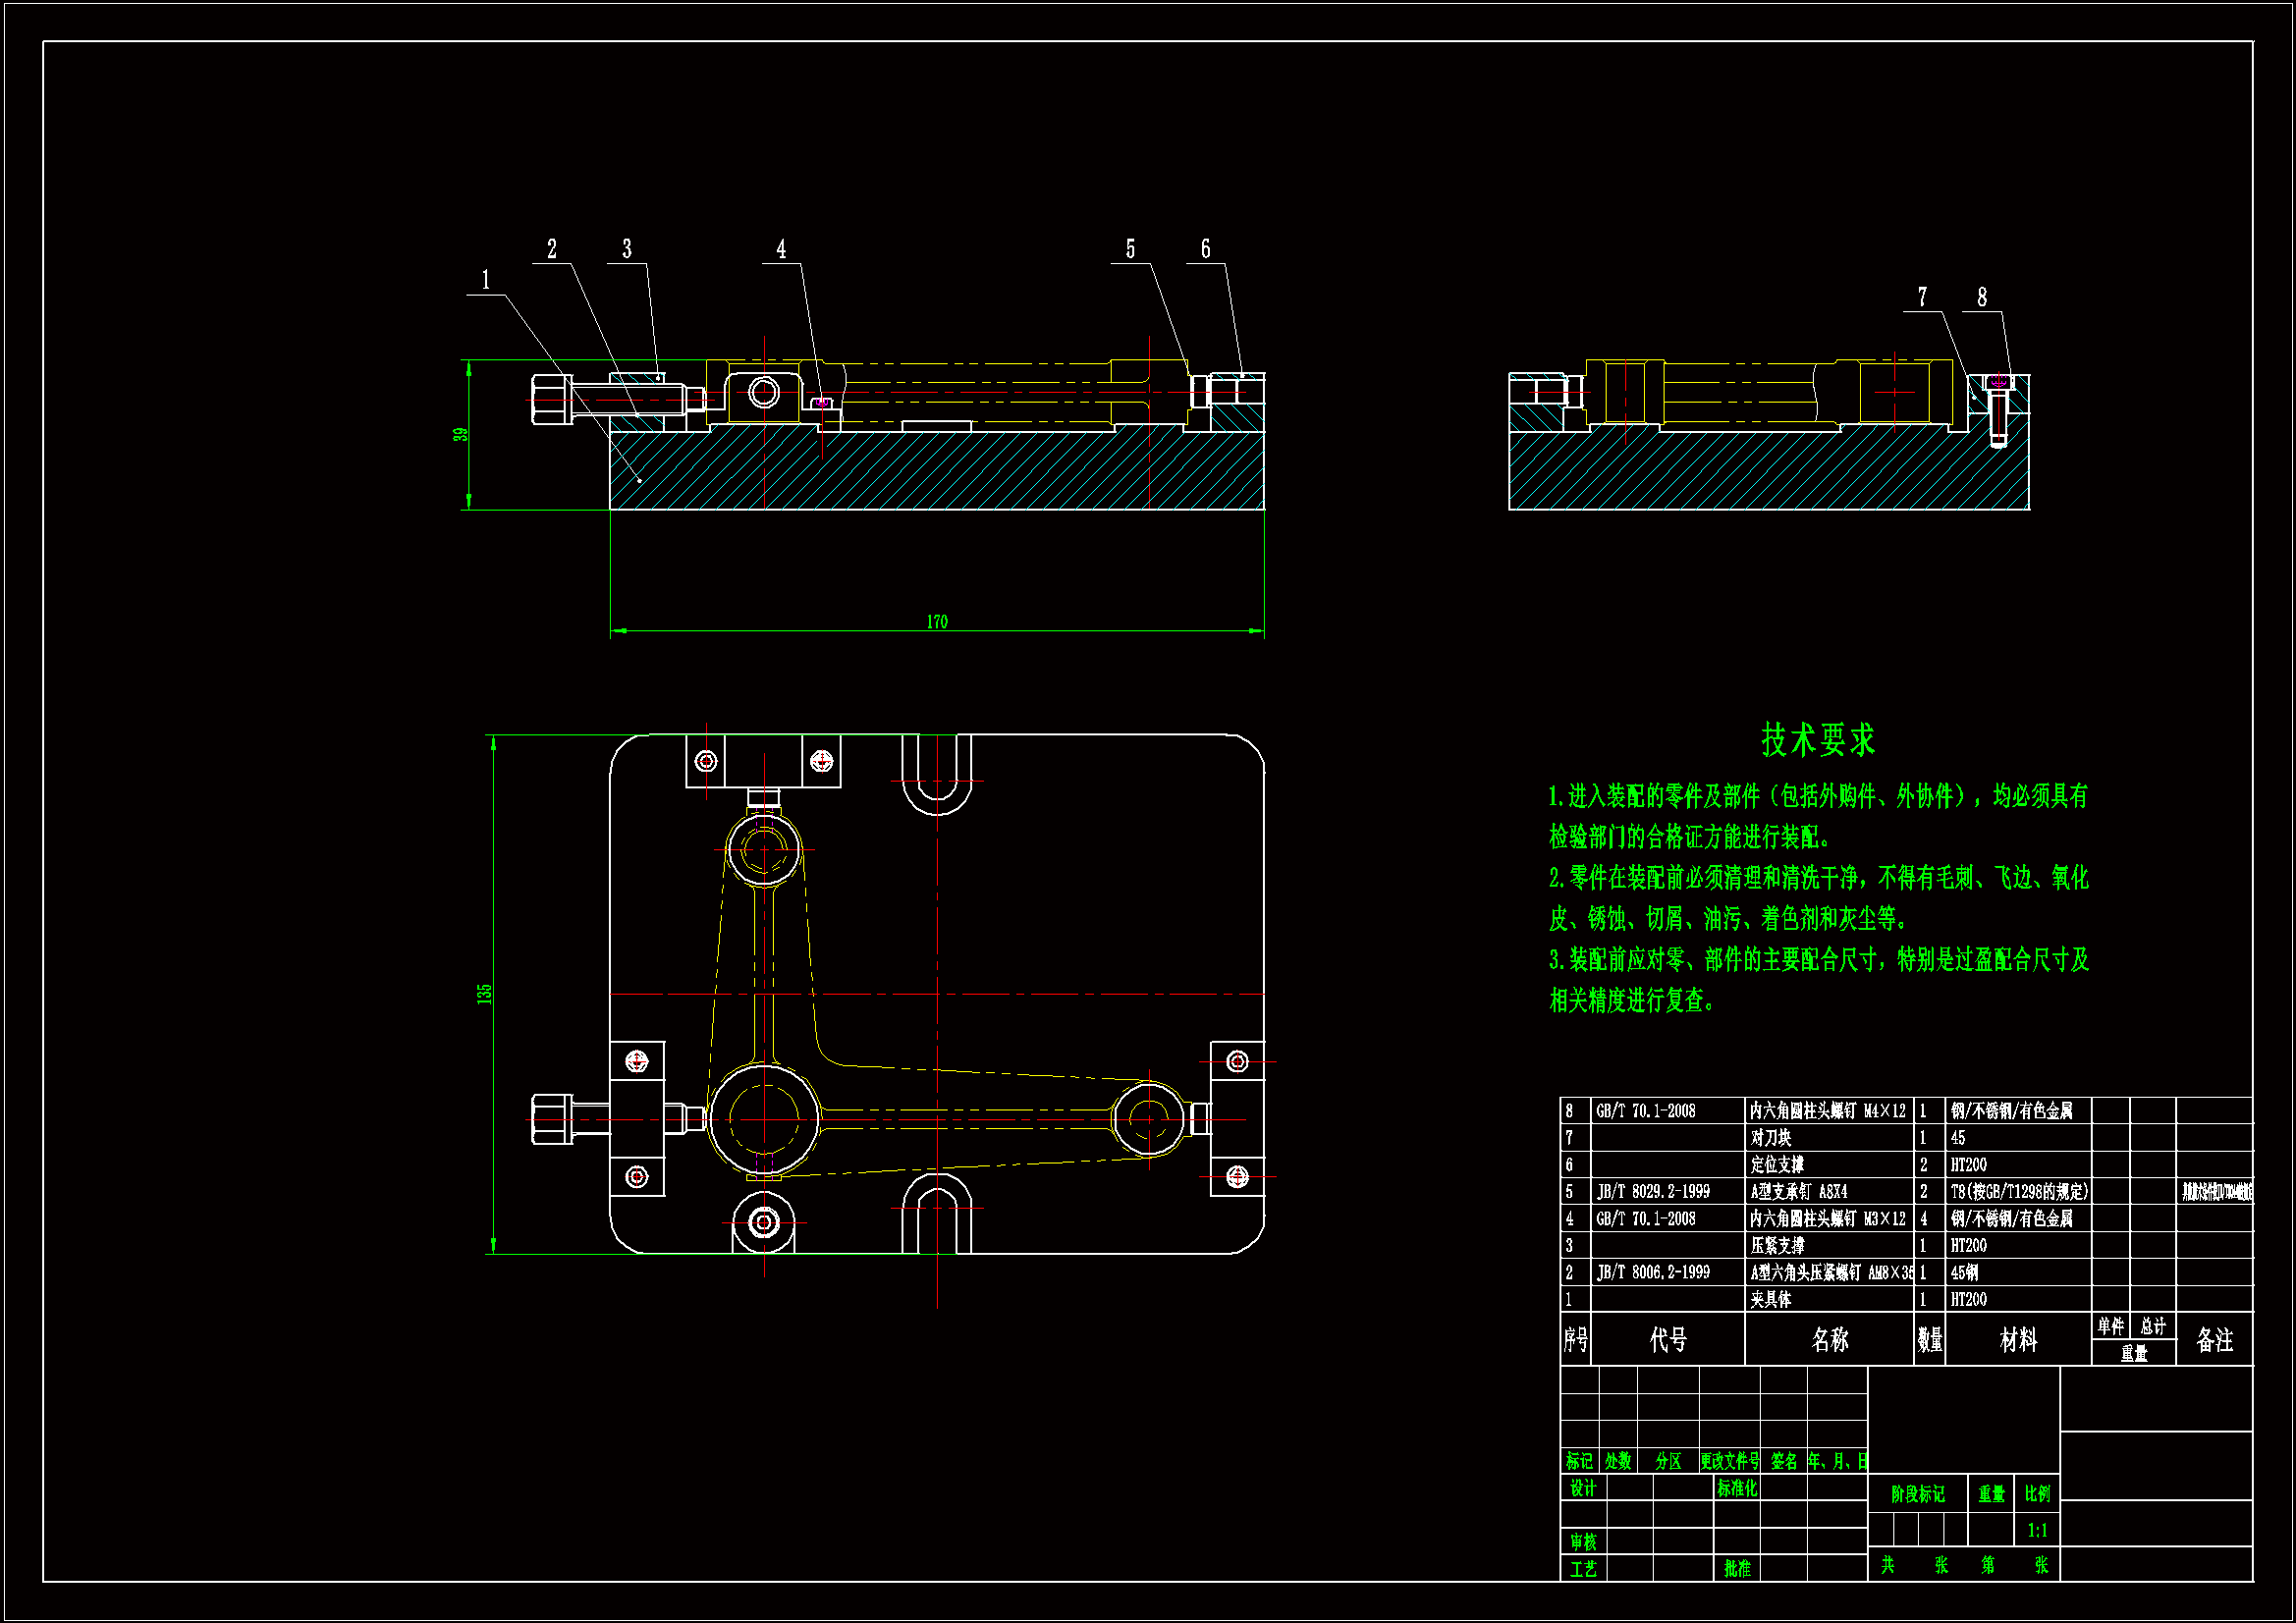
Task: Click material 'HT200' in the 夹具体 row
Action: (x=1968, y=1300)
